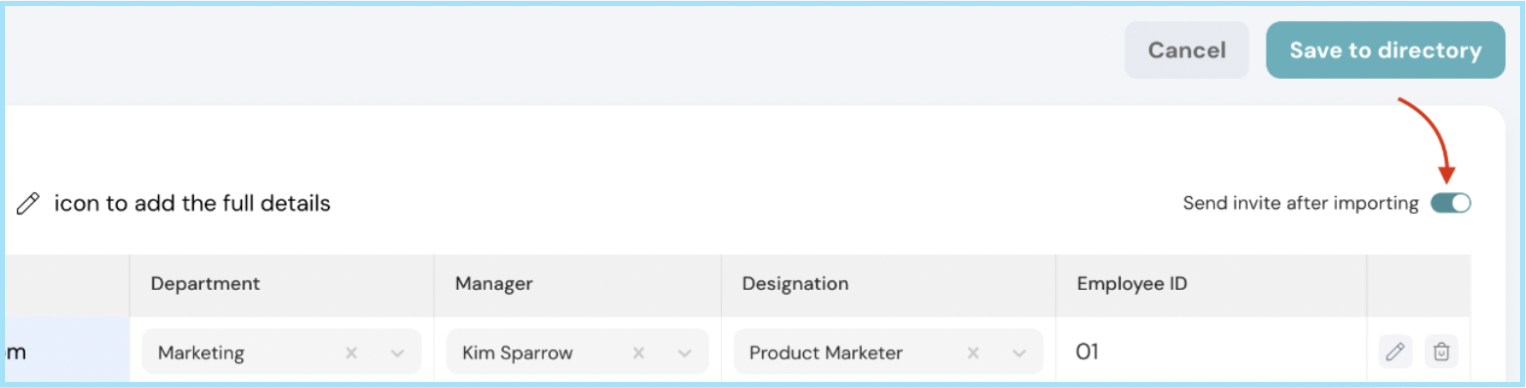Clear the Product Marketer designation selection
The height and width of the screenshot is (388, 1526).
coord(973,353)
